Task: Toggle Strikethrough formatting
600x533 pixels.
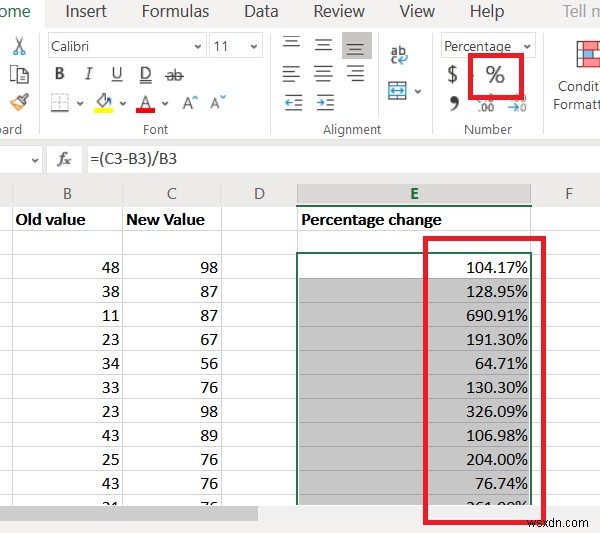Action: 174,75
